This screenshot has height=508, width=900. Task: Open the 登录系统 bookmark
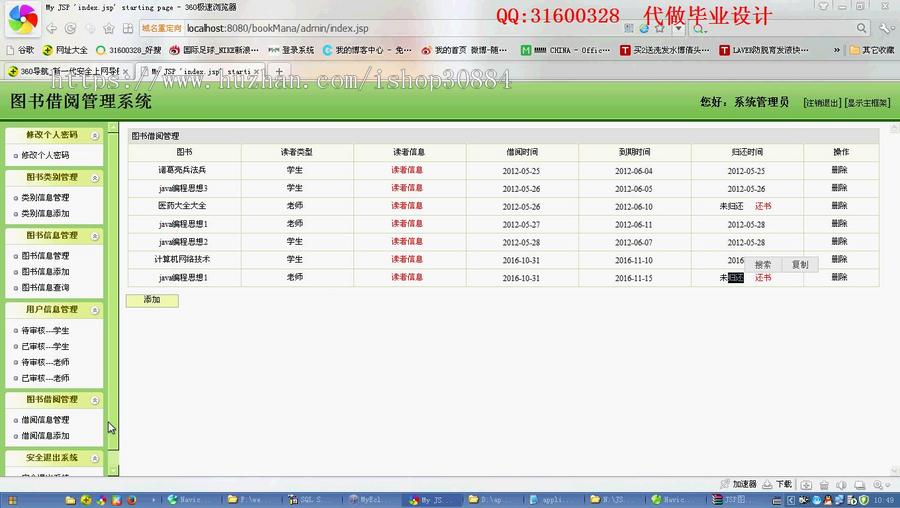pos(292,51)
